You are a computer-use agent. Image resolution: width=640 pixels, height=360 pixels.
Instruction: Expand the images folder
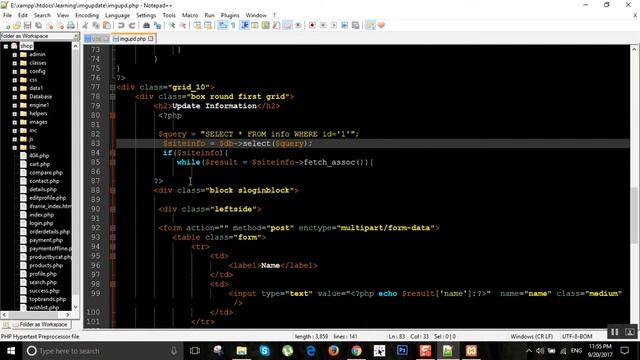coord(14,122)
